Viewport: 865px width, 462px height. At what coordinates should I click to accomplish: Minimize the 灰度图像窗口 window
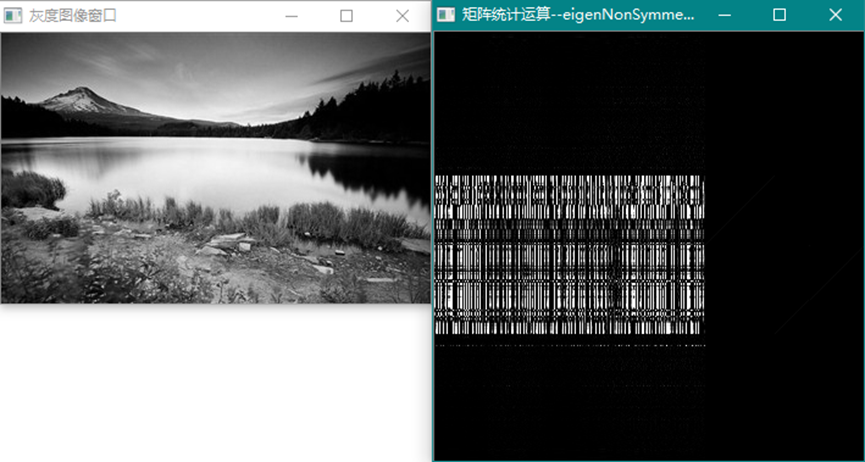(291, 17)
